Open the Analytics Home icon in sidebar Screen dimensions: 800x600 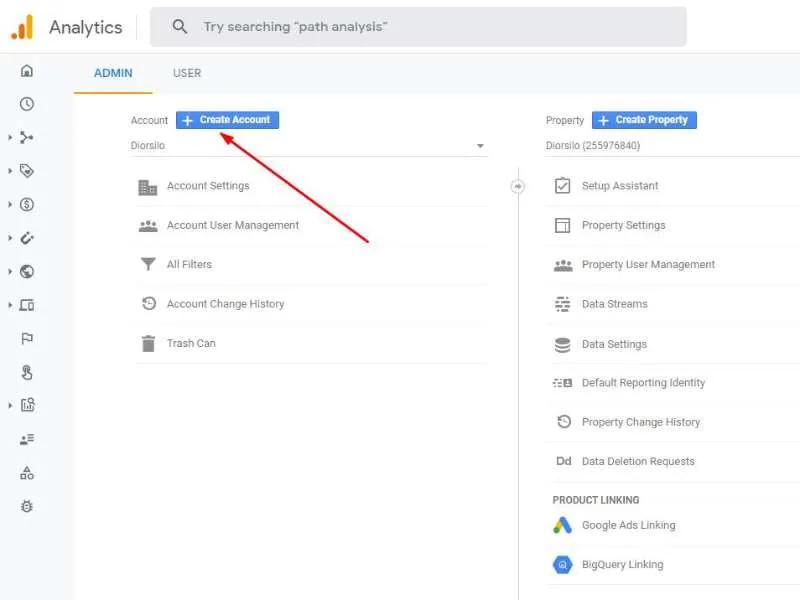pos(27,70)
